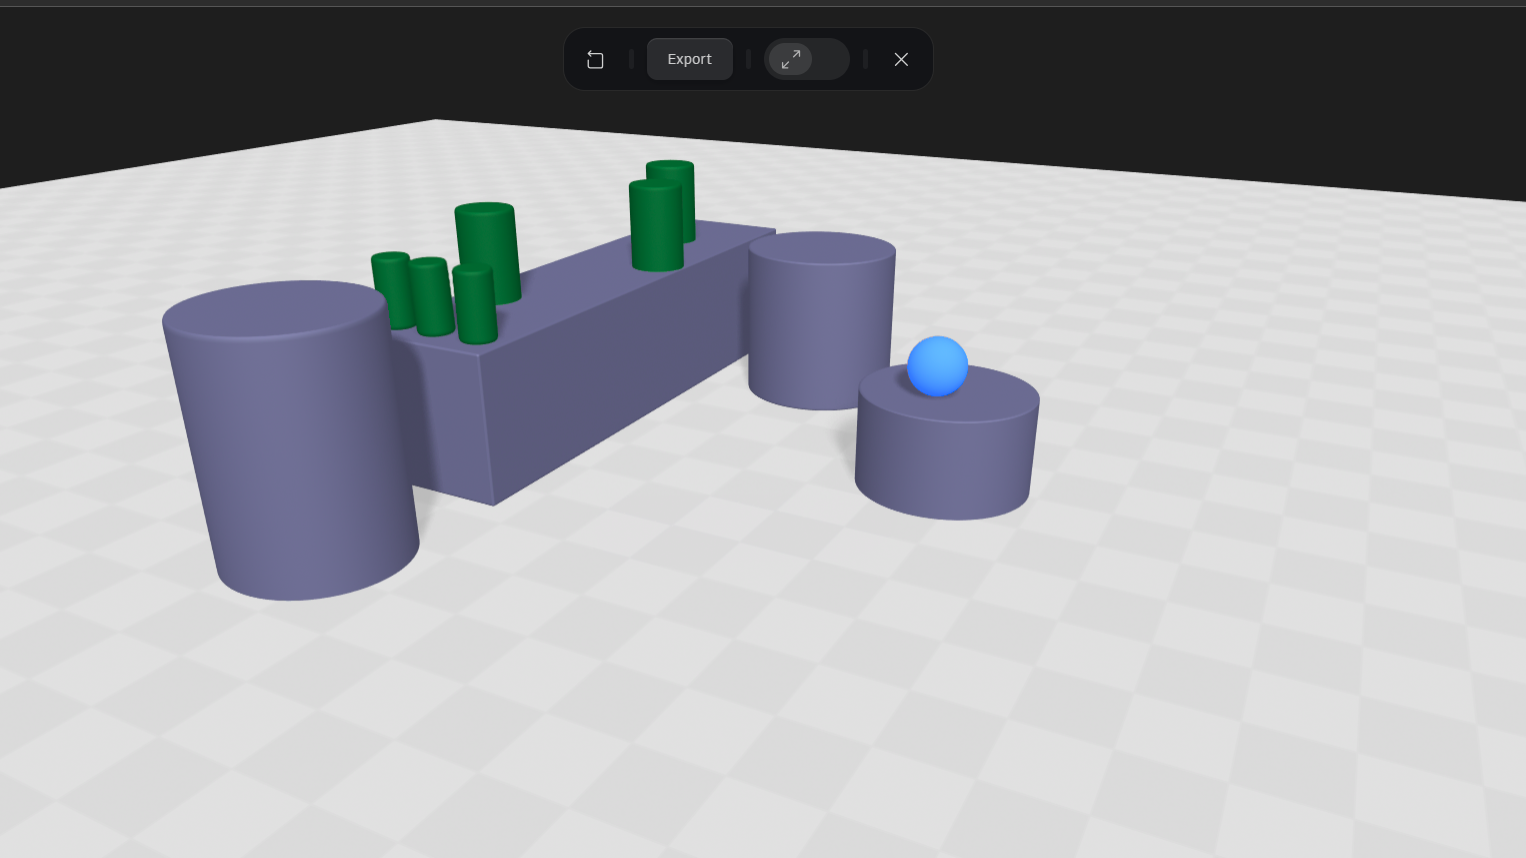1526x858 pixels.
Task: Click the expand arrows icon in the toggle
Action: 790,59
